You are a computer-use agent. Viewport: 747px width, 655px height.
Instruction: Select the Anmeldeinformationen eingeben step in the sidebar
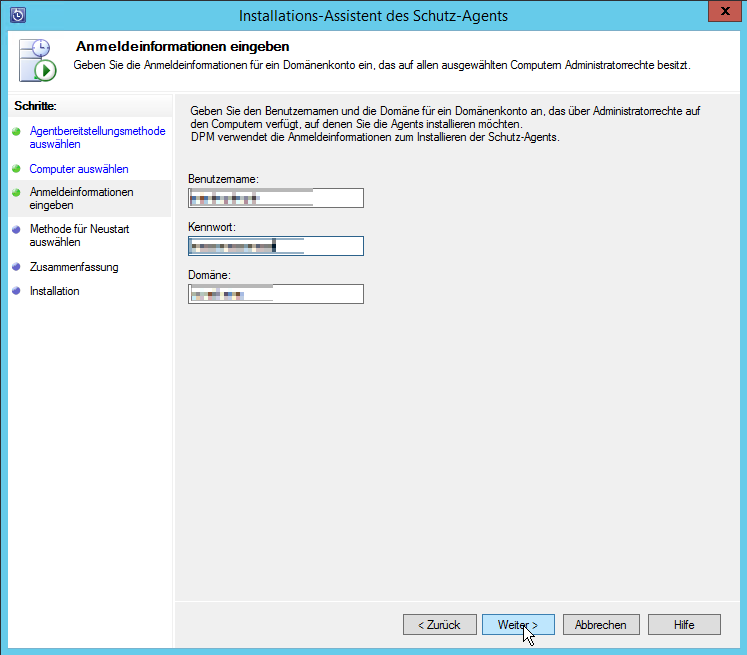(81, 197)
